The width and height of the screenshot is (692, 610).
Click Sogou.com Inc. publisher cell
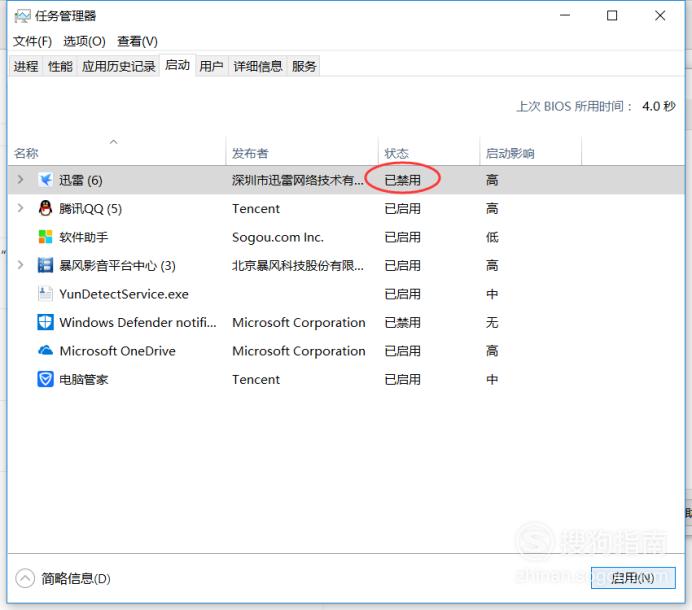(x=278, y=237)
